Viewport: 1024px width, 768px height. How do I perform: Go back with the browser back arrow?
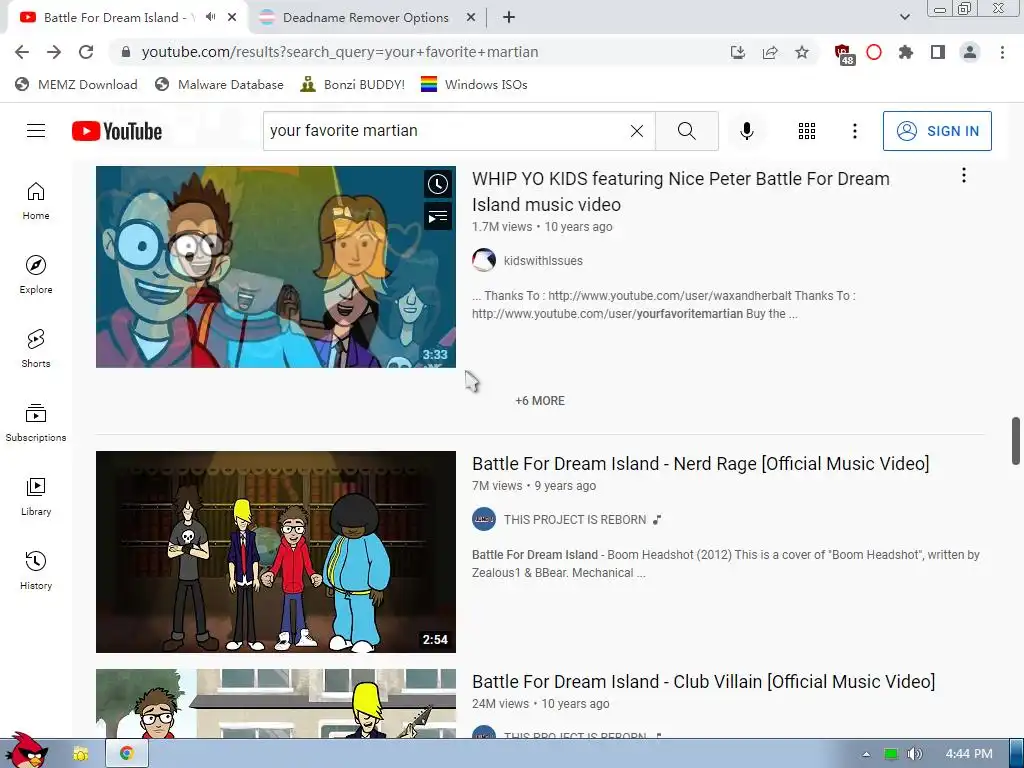(x=22, y=52)
